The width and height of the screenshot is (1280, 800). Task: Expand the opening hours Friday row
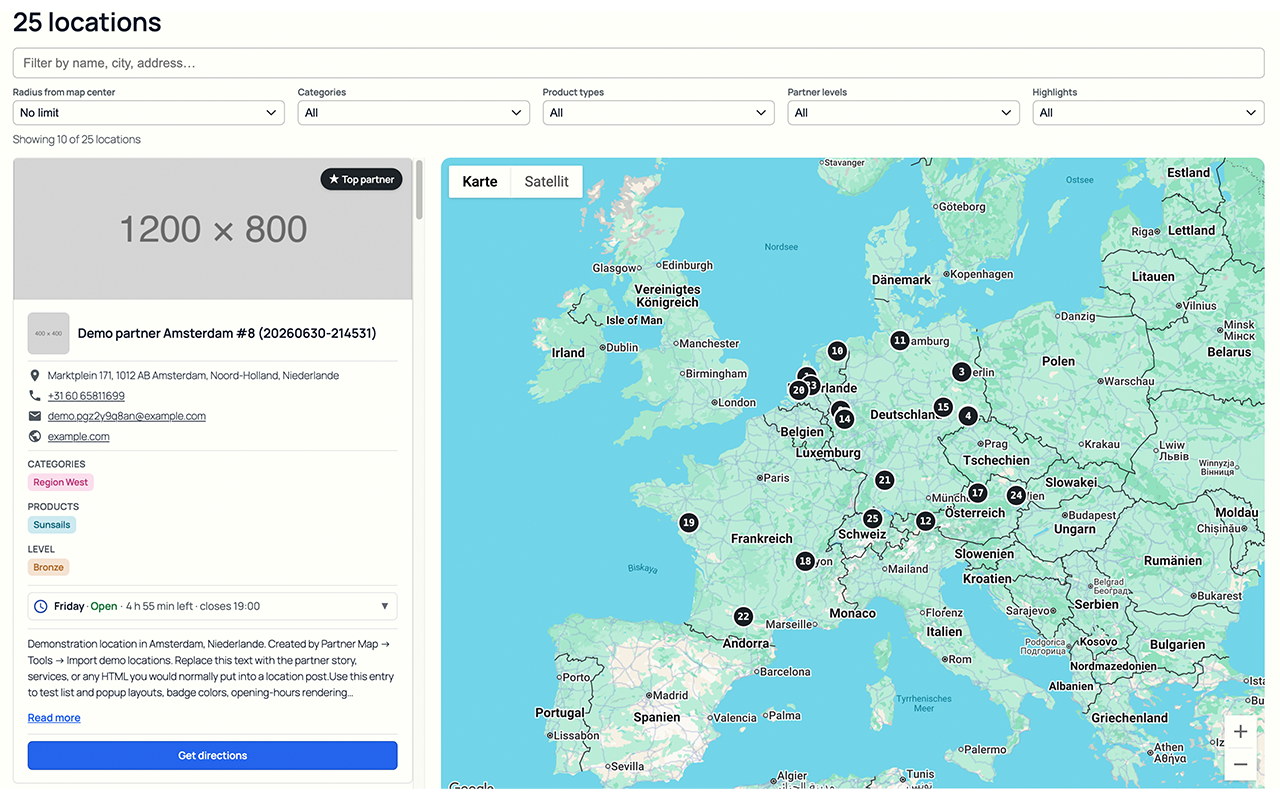pos(212,606)
